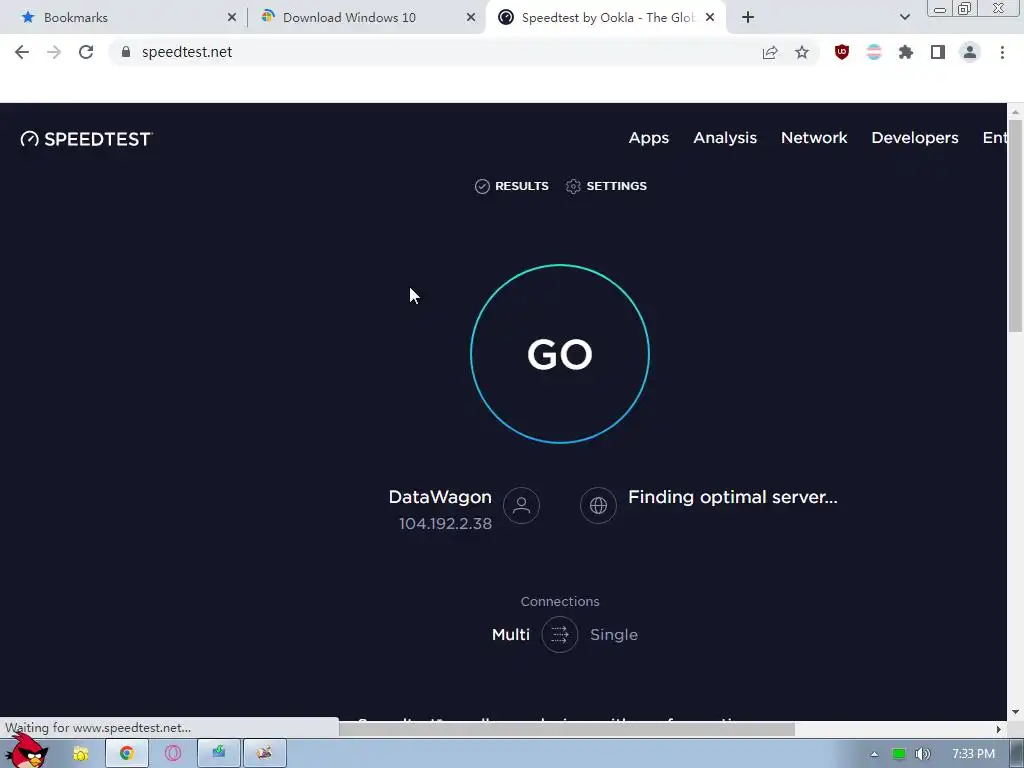Image resolution: width=1024 pixels, height=768 pixels.
Task: Open the Apps menu
Action: (x=648, y=138)
